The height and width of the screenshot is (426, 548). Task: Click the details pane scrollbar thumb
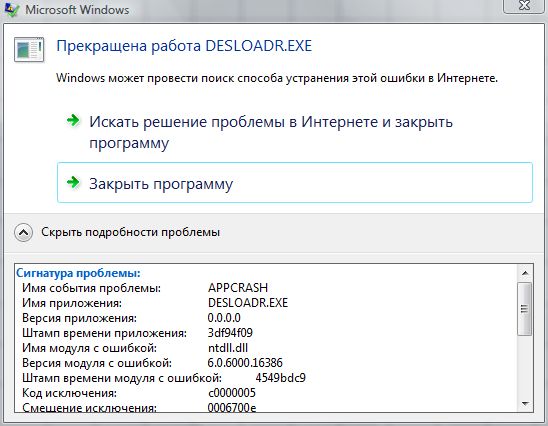pos(525,309)
